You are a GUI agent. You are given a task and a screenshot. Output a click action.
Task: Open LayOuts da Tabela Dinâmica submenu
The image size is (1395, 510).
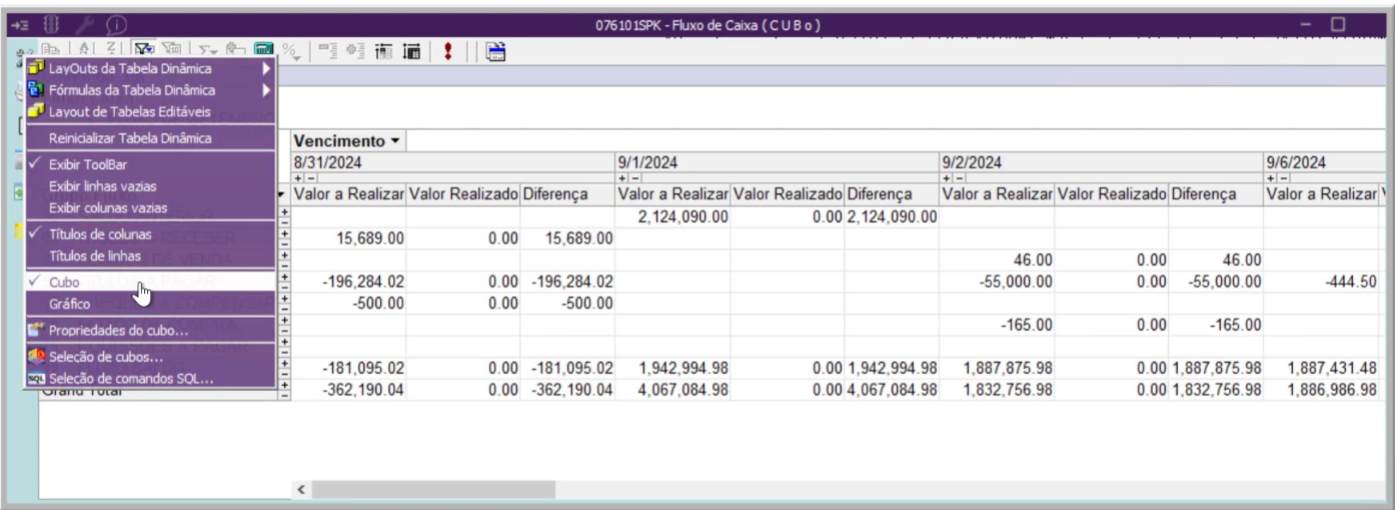tap(150, 68)
